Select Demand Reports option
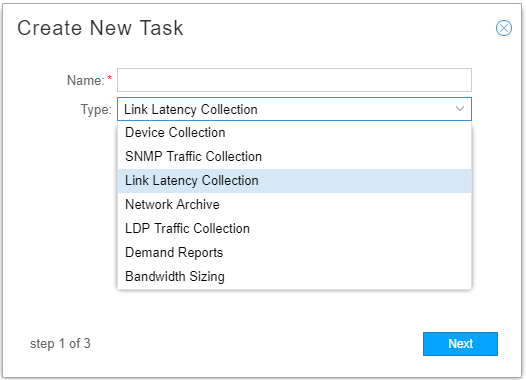526x380 pixels. [x=294, y=253]
